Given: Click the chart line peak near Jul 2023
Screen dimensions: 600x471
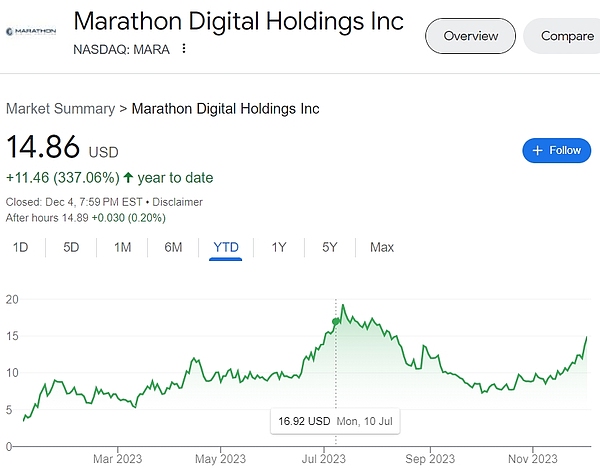Looking at the screenshot, I should tap(343, 306).
